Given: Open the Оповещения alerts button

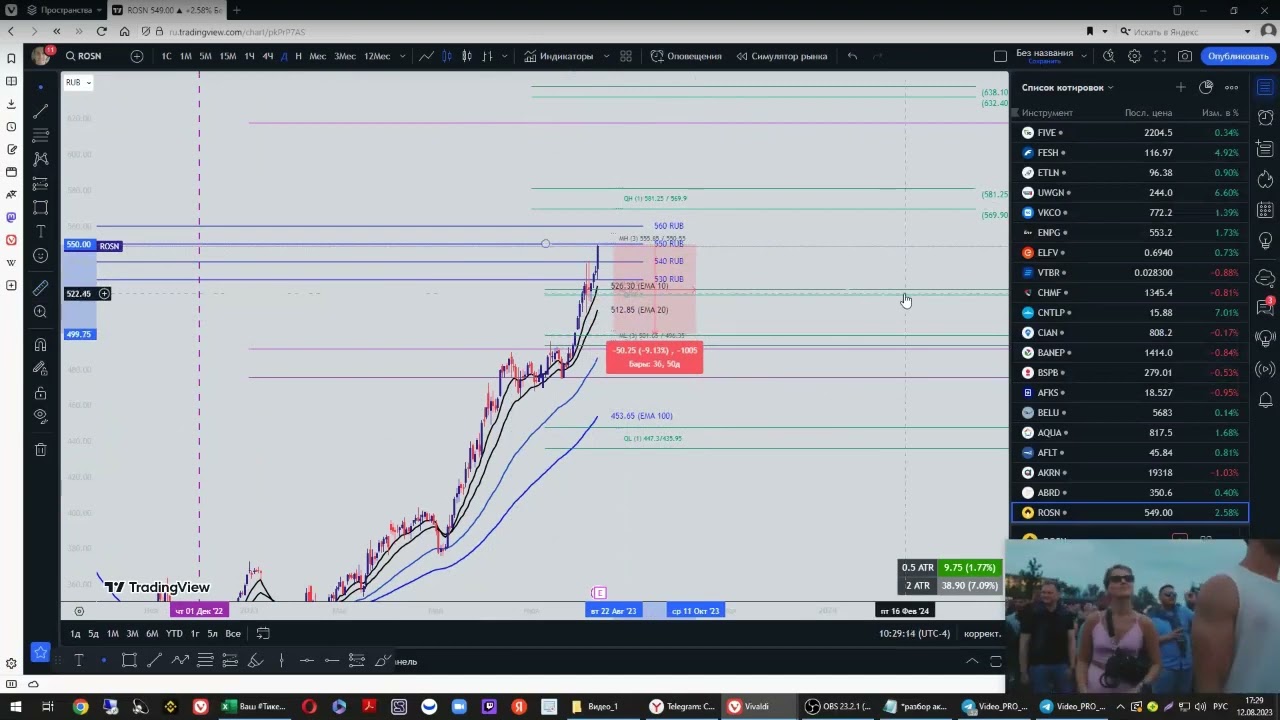Looking at the screenshot, I should click(686, 56).
